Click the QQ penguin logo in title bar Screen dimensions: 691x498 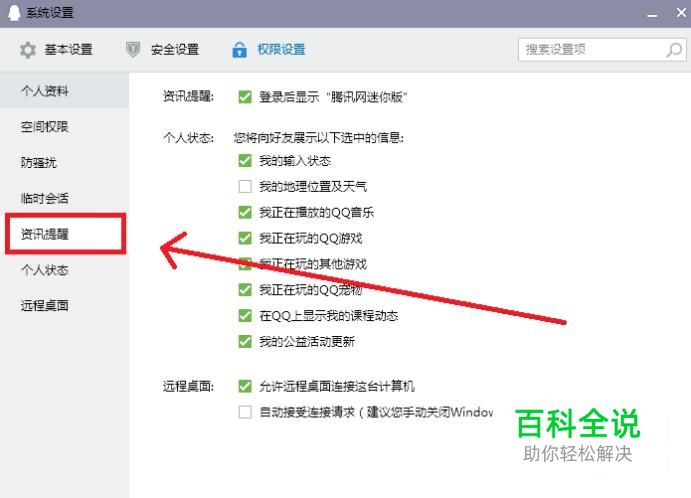tap(15, 13)
